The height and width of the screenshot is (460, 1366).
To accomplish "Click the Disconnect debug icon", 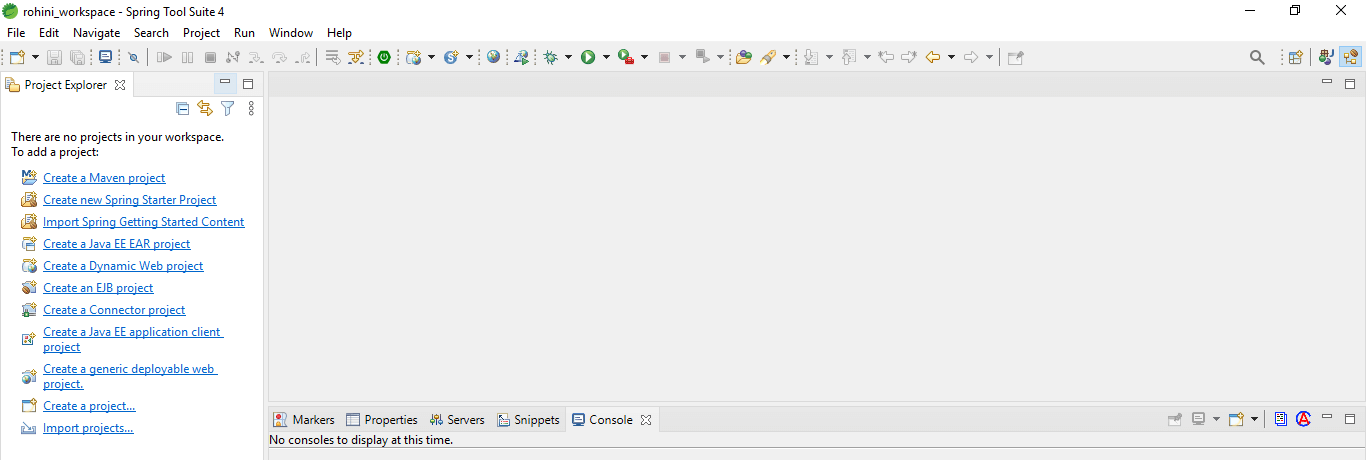I will 233,58.
